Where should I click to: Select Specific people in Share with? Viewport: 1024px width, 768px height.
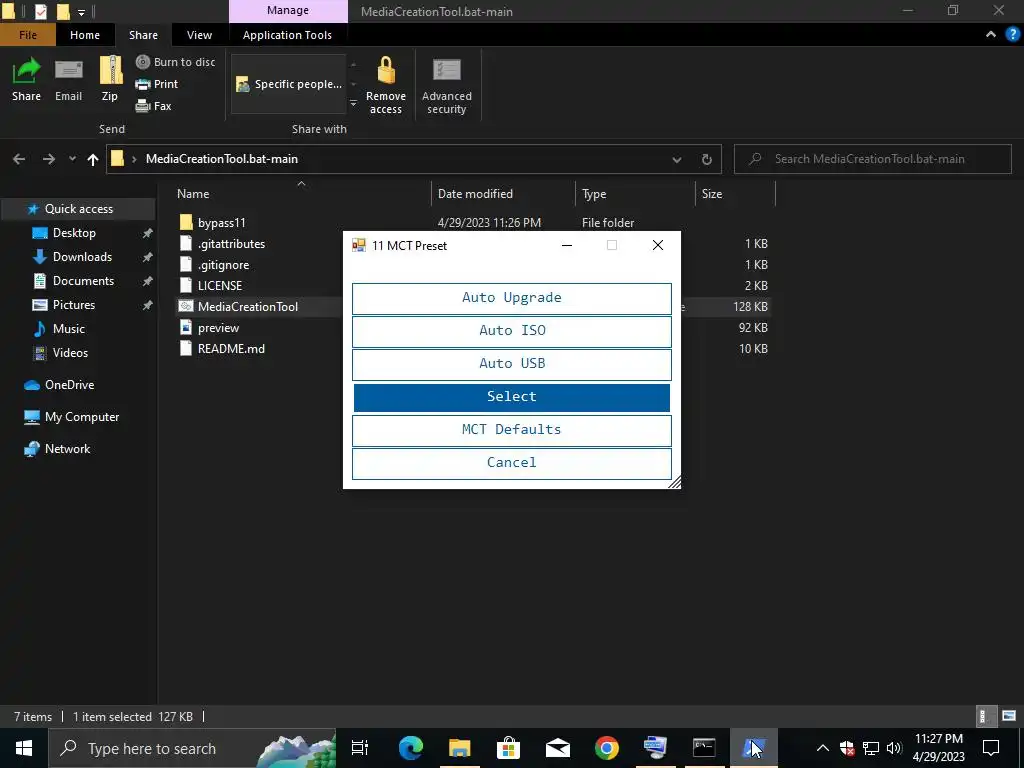click(289, 84)
